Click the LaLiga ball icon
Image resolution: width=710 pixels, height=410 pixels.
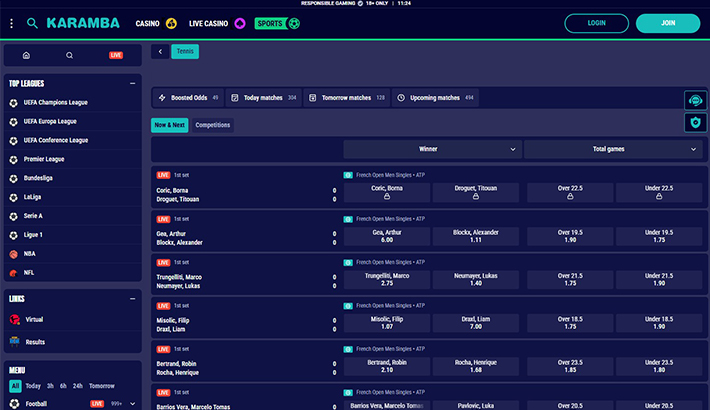(14, 198)
